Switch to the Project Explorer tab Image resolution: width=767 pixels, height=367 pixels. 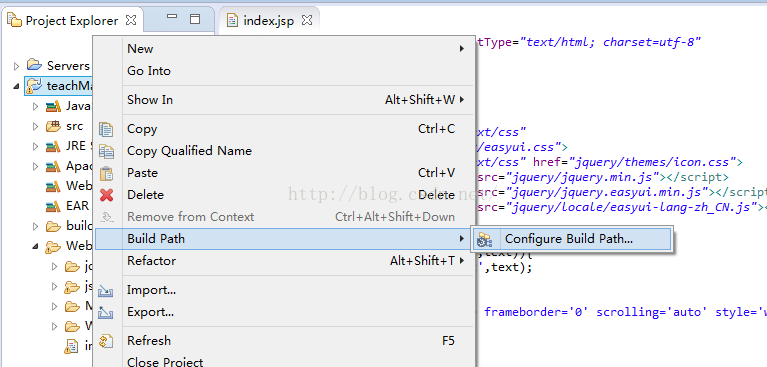[72, 21]
